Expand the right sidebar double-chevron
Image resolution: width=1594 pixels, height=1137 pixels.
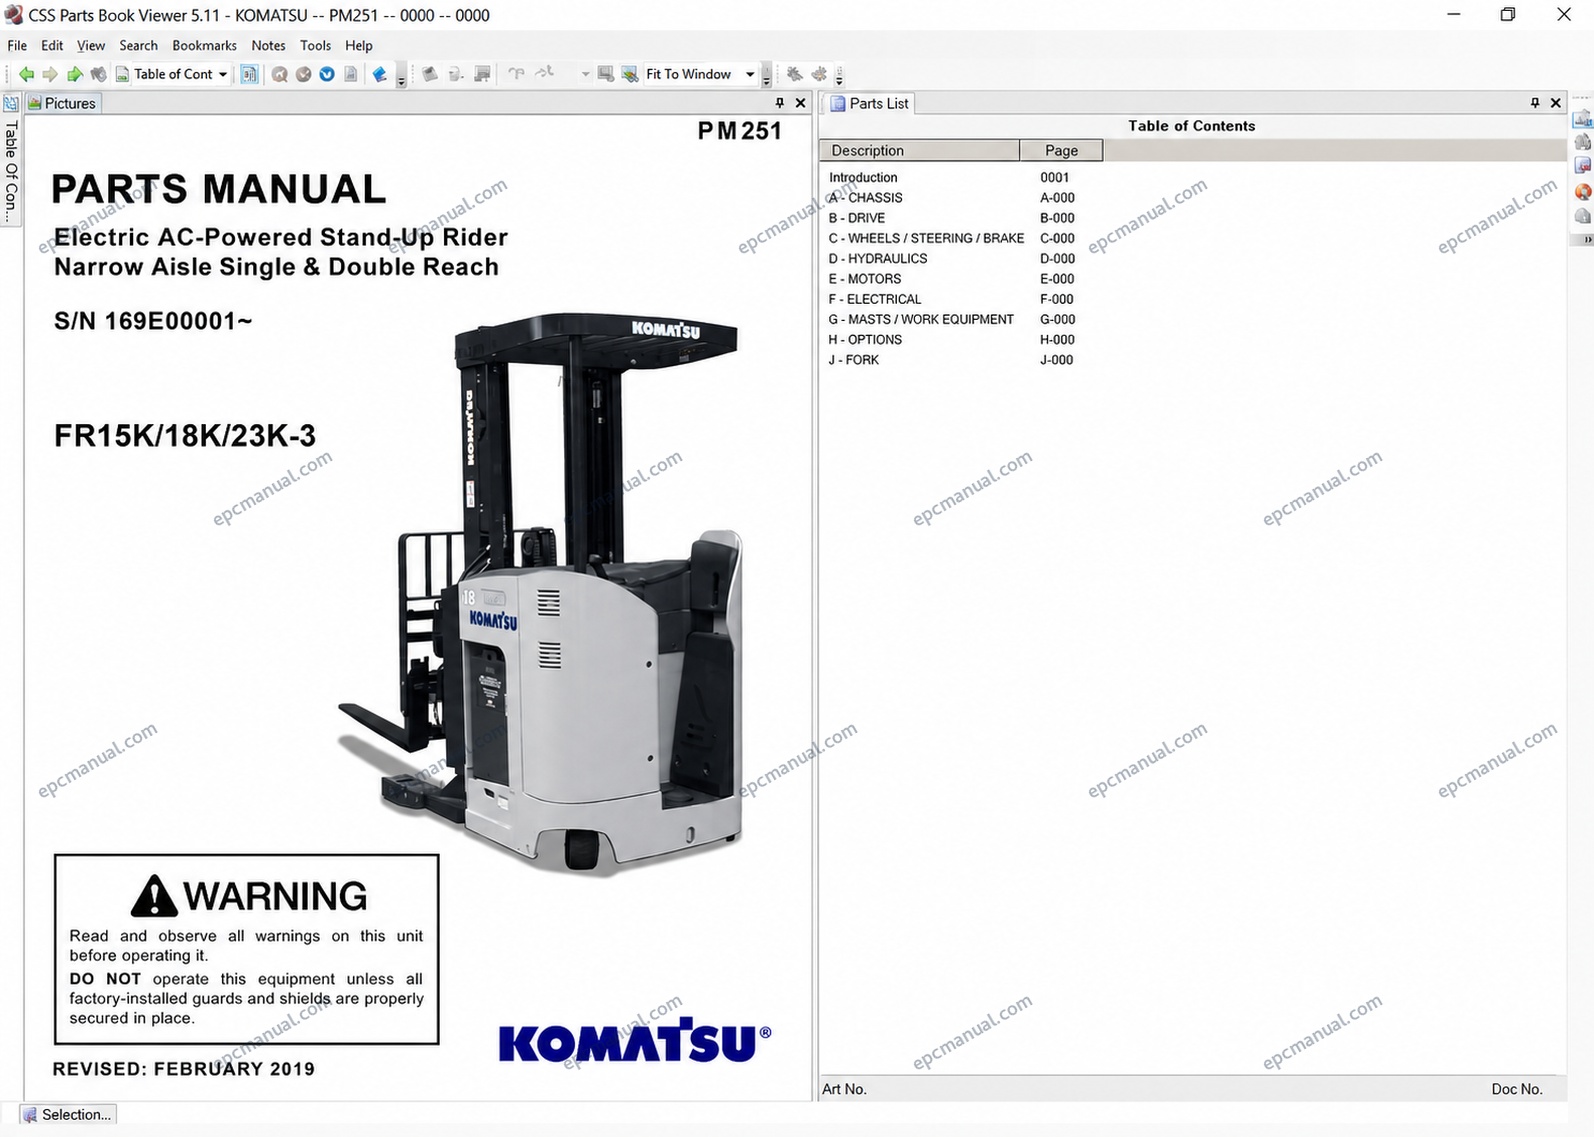tap(1586, 240)
